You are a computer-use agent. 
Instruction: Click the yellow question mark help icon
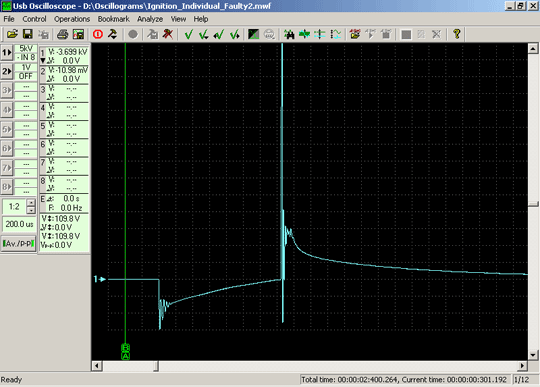[x=457, y=34]
